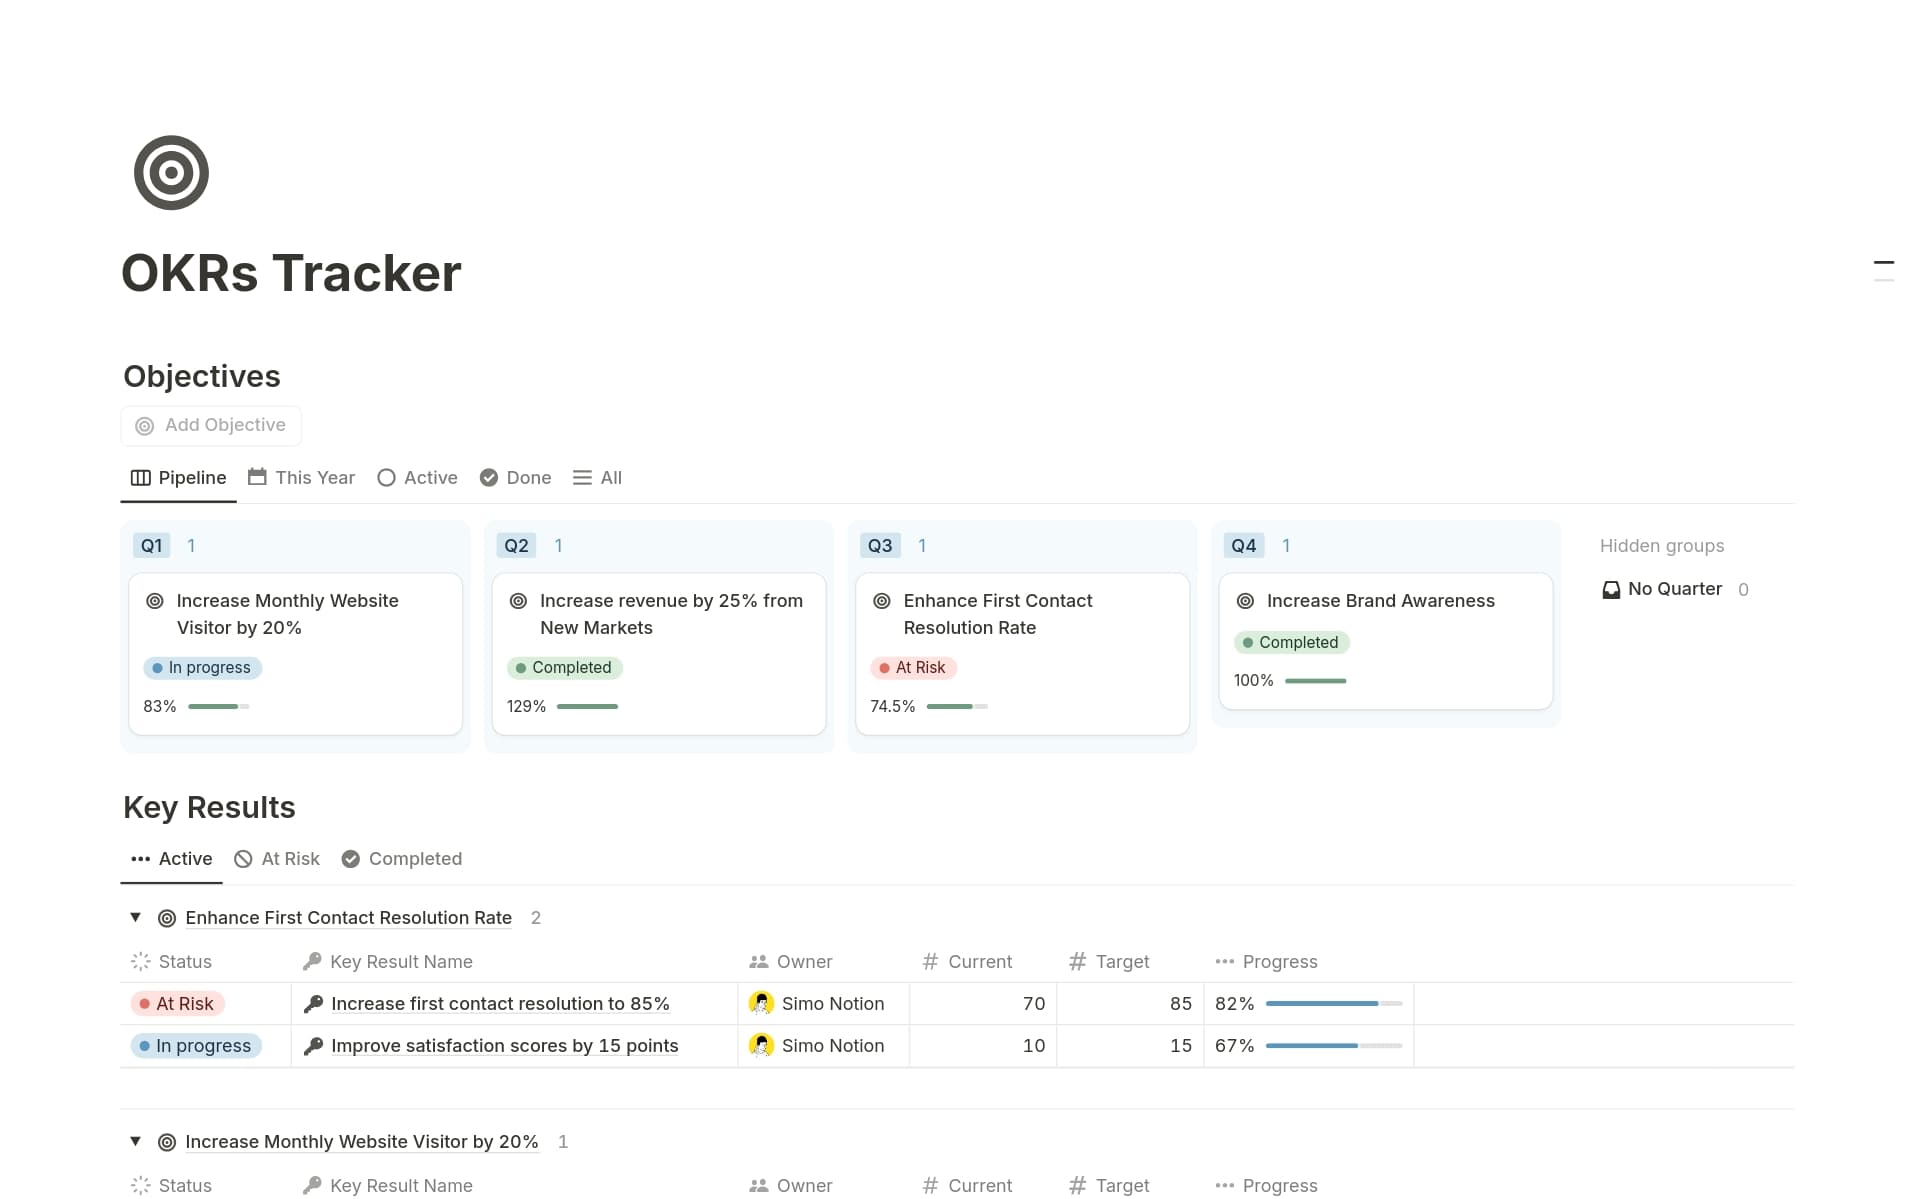Image resolution: width=1920 pixels, height=1199 pixels.
Task: Click the Current value 70 cell
Action: [x=983, y=1004]
